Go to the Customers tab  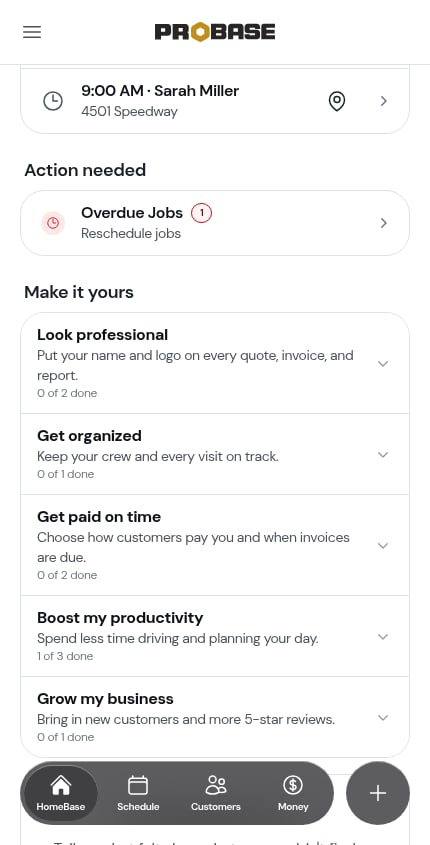[x=216, y=793]
